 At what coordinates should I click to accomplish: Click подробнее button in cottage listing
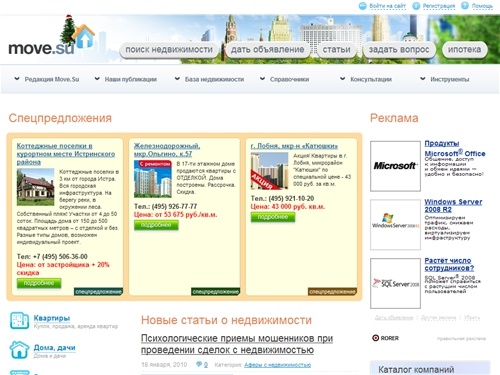(39, 283)
